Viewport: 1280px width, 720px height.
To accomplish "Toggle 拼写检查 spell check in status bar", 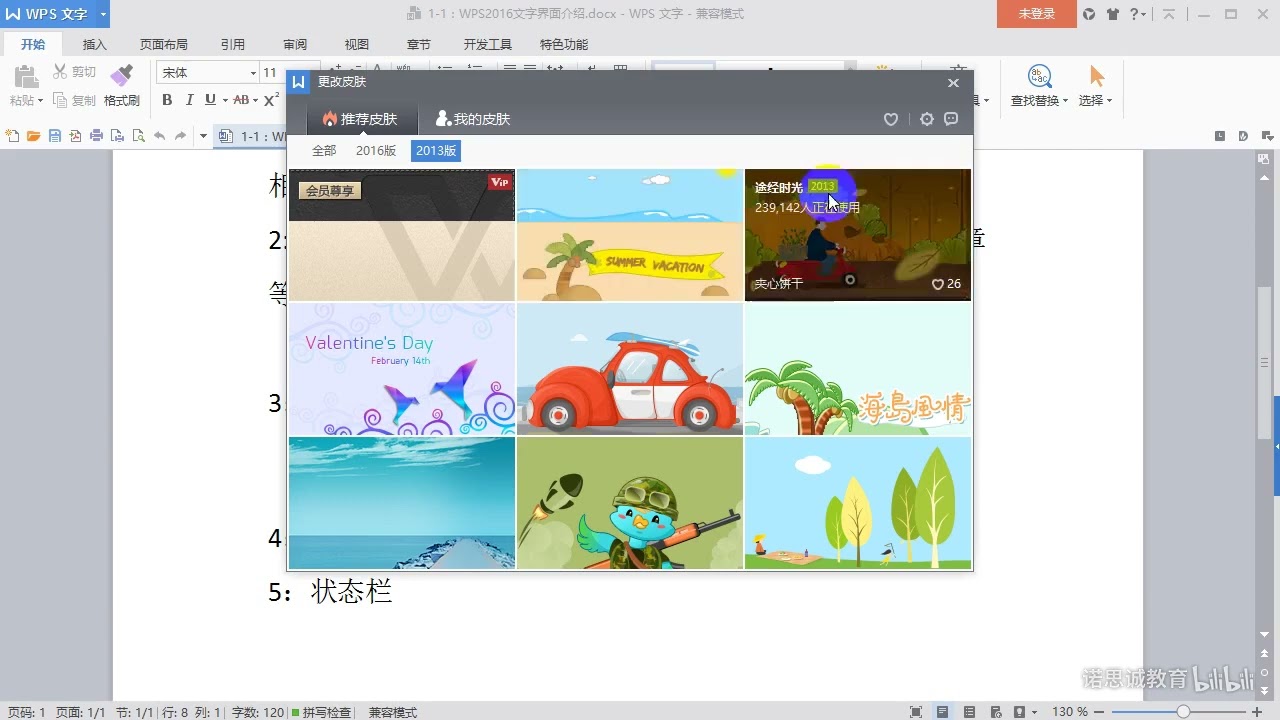I will 321,712.
